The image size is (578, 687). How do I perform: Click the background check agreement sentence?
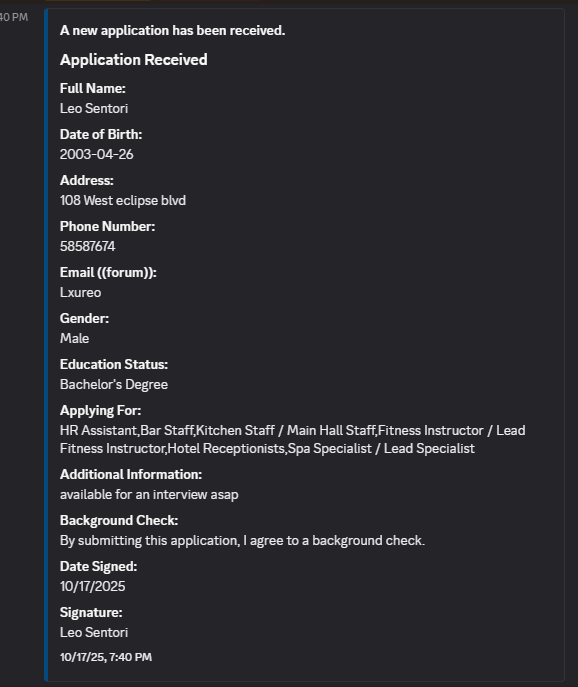pos(242,540)
